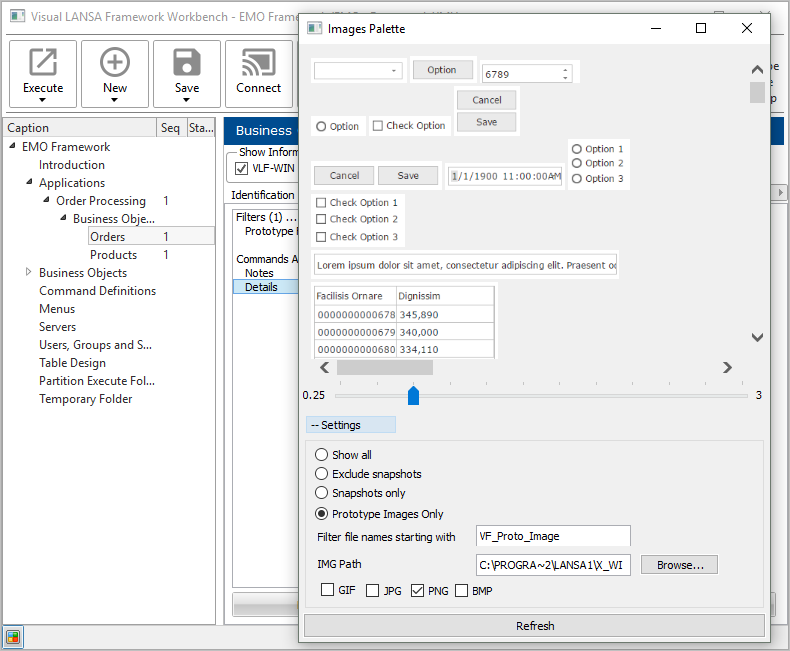Select Snapshots only radio button

click(x=321, y=492)
